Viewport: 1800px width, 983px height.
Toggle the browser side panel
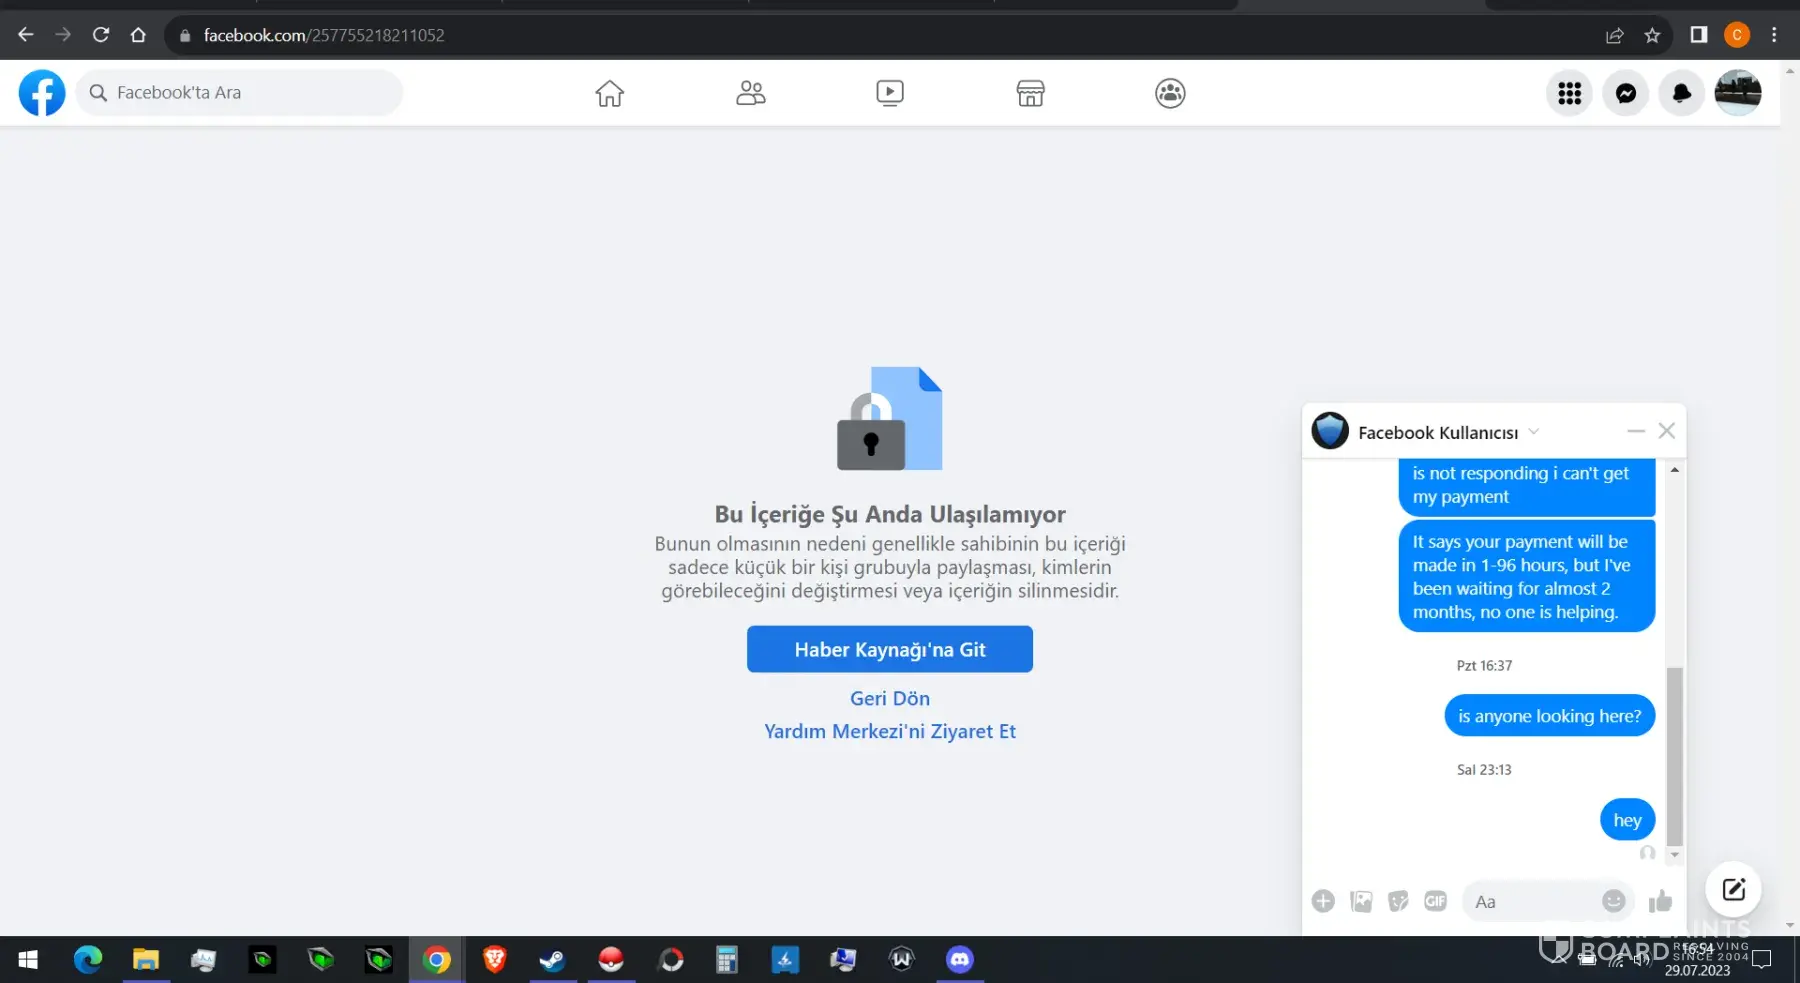(1698, 35)
